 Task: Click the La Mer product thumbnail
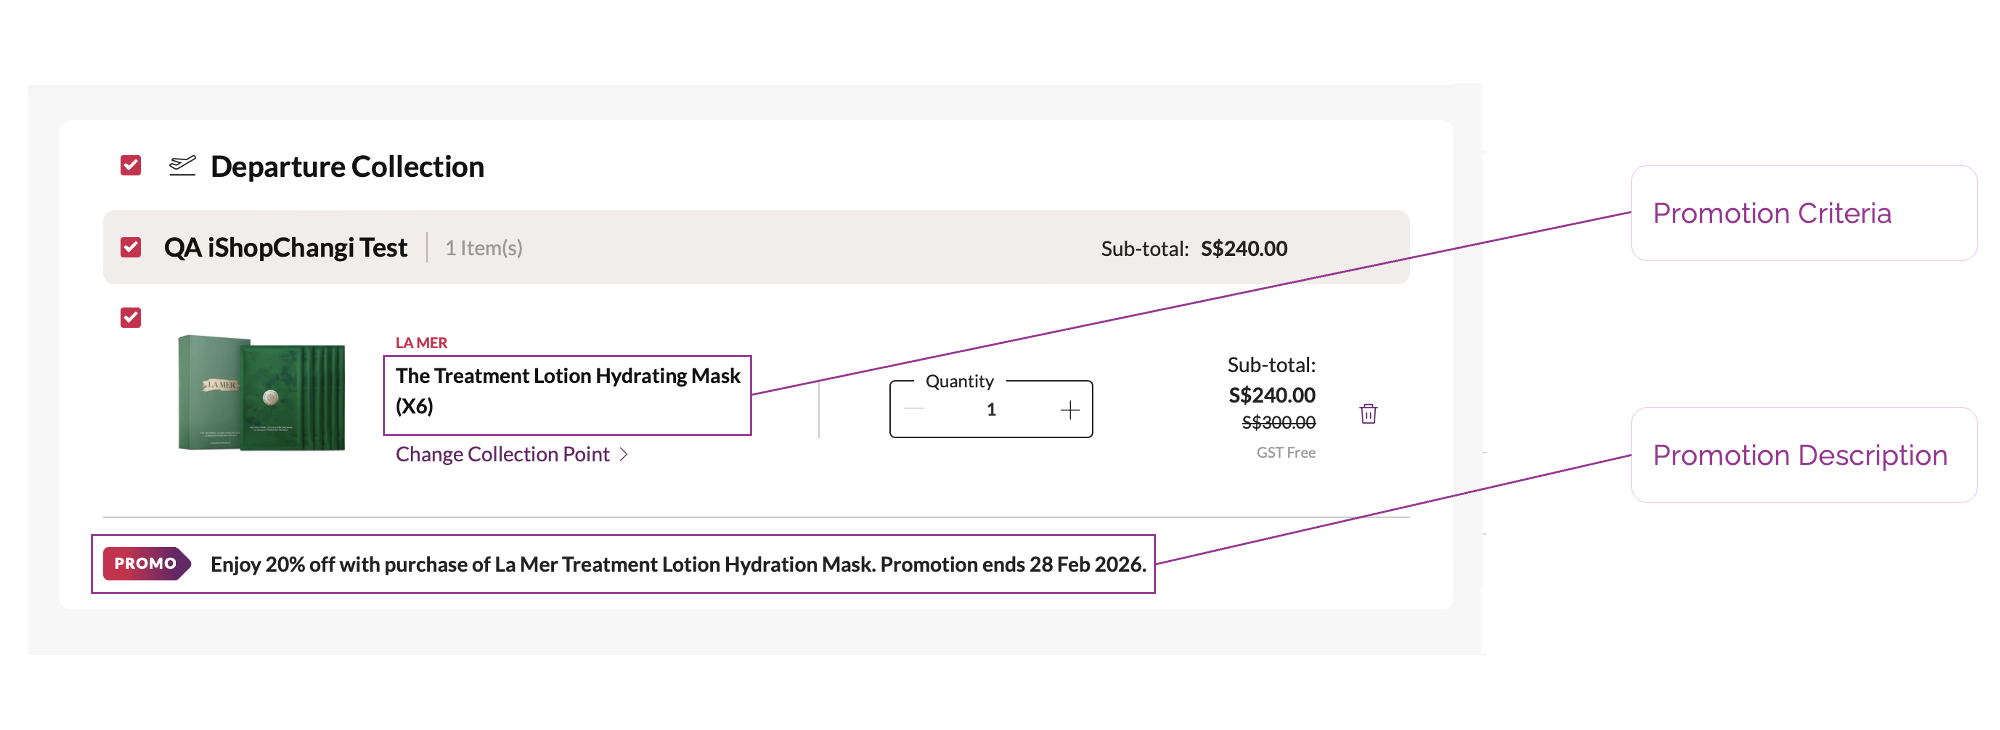[x=262, y=393]
